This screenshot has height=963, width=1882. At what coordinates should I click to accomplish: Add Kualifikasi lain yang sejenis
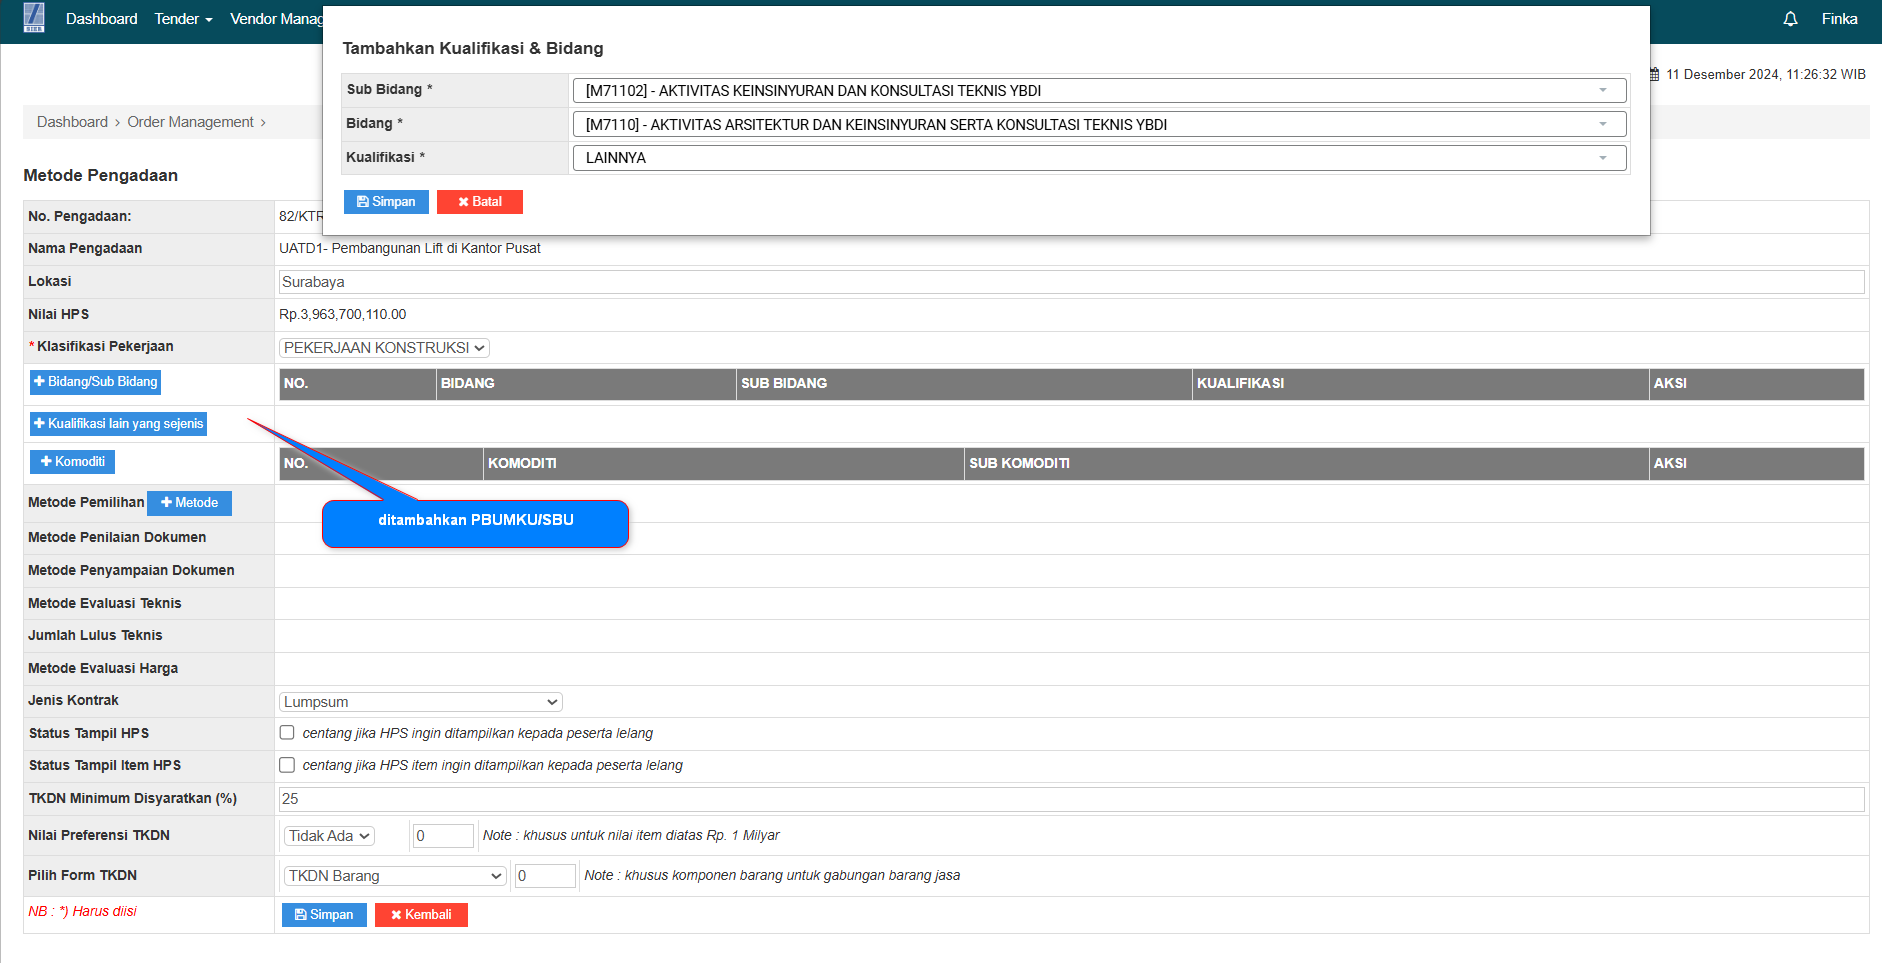pos(118,424)
